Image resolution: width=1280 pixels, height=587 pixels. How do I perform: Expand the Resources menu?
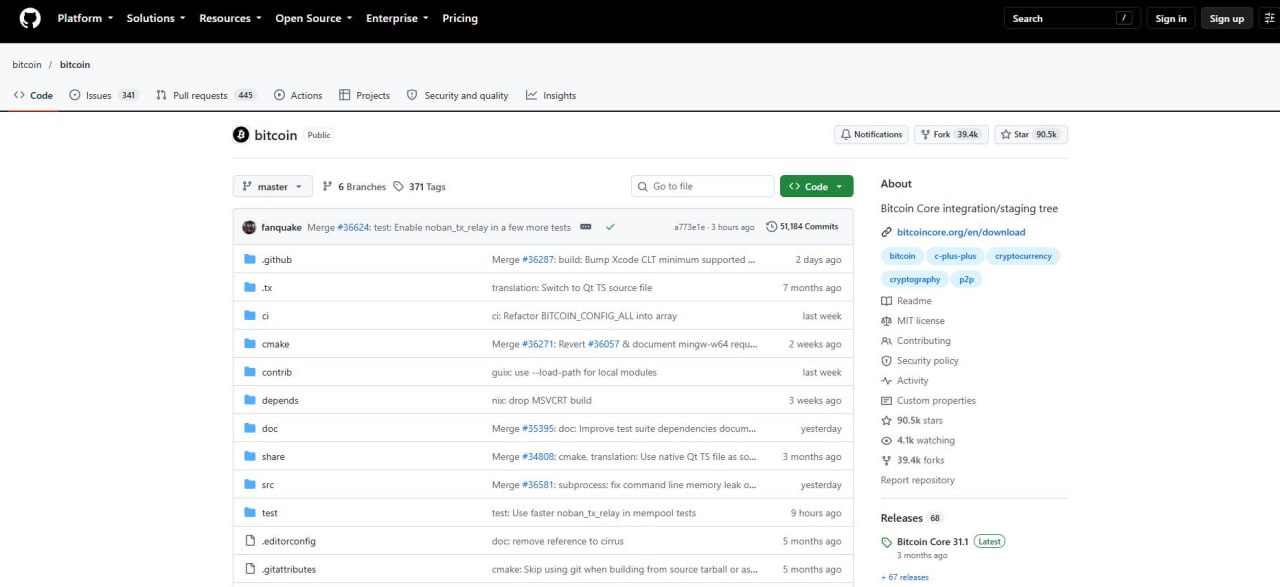[230, 18]
